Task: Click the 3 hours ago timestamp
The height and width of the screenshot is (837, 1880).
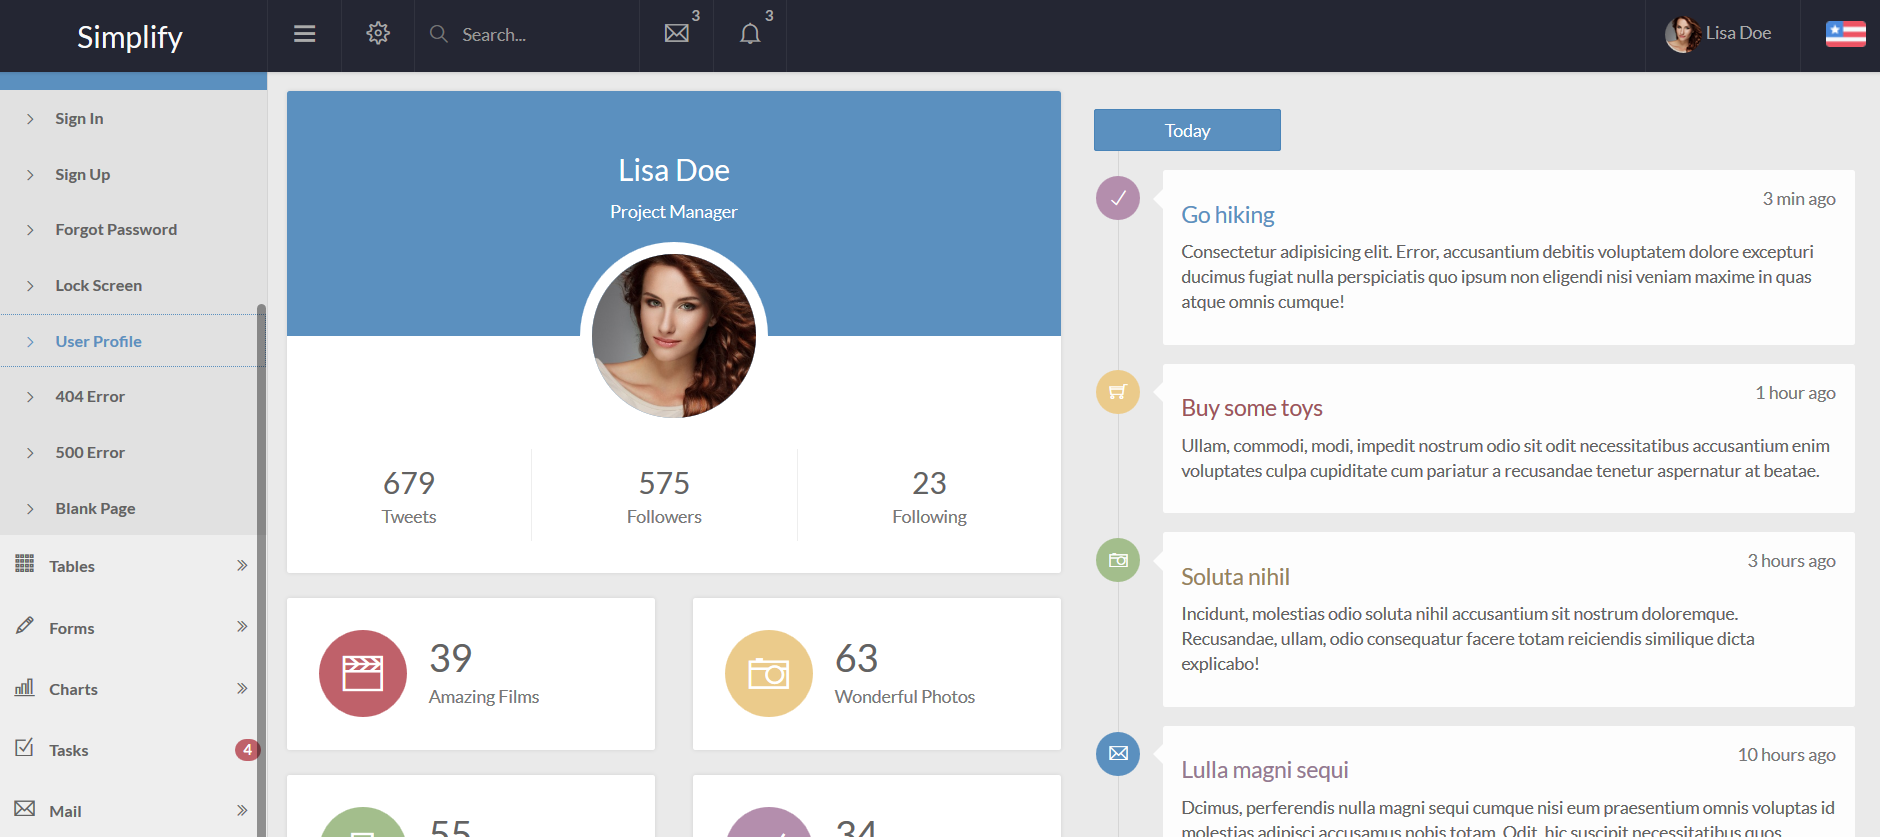Action: coord(1791,561)
